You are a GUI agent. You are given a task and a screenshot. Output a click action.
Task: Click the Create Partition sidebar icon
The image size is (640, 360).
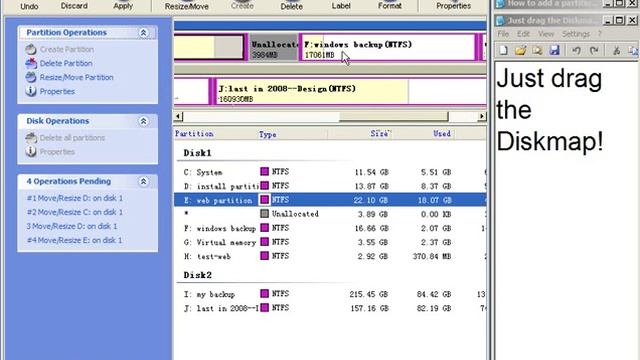31,49
